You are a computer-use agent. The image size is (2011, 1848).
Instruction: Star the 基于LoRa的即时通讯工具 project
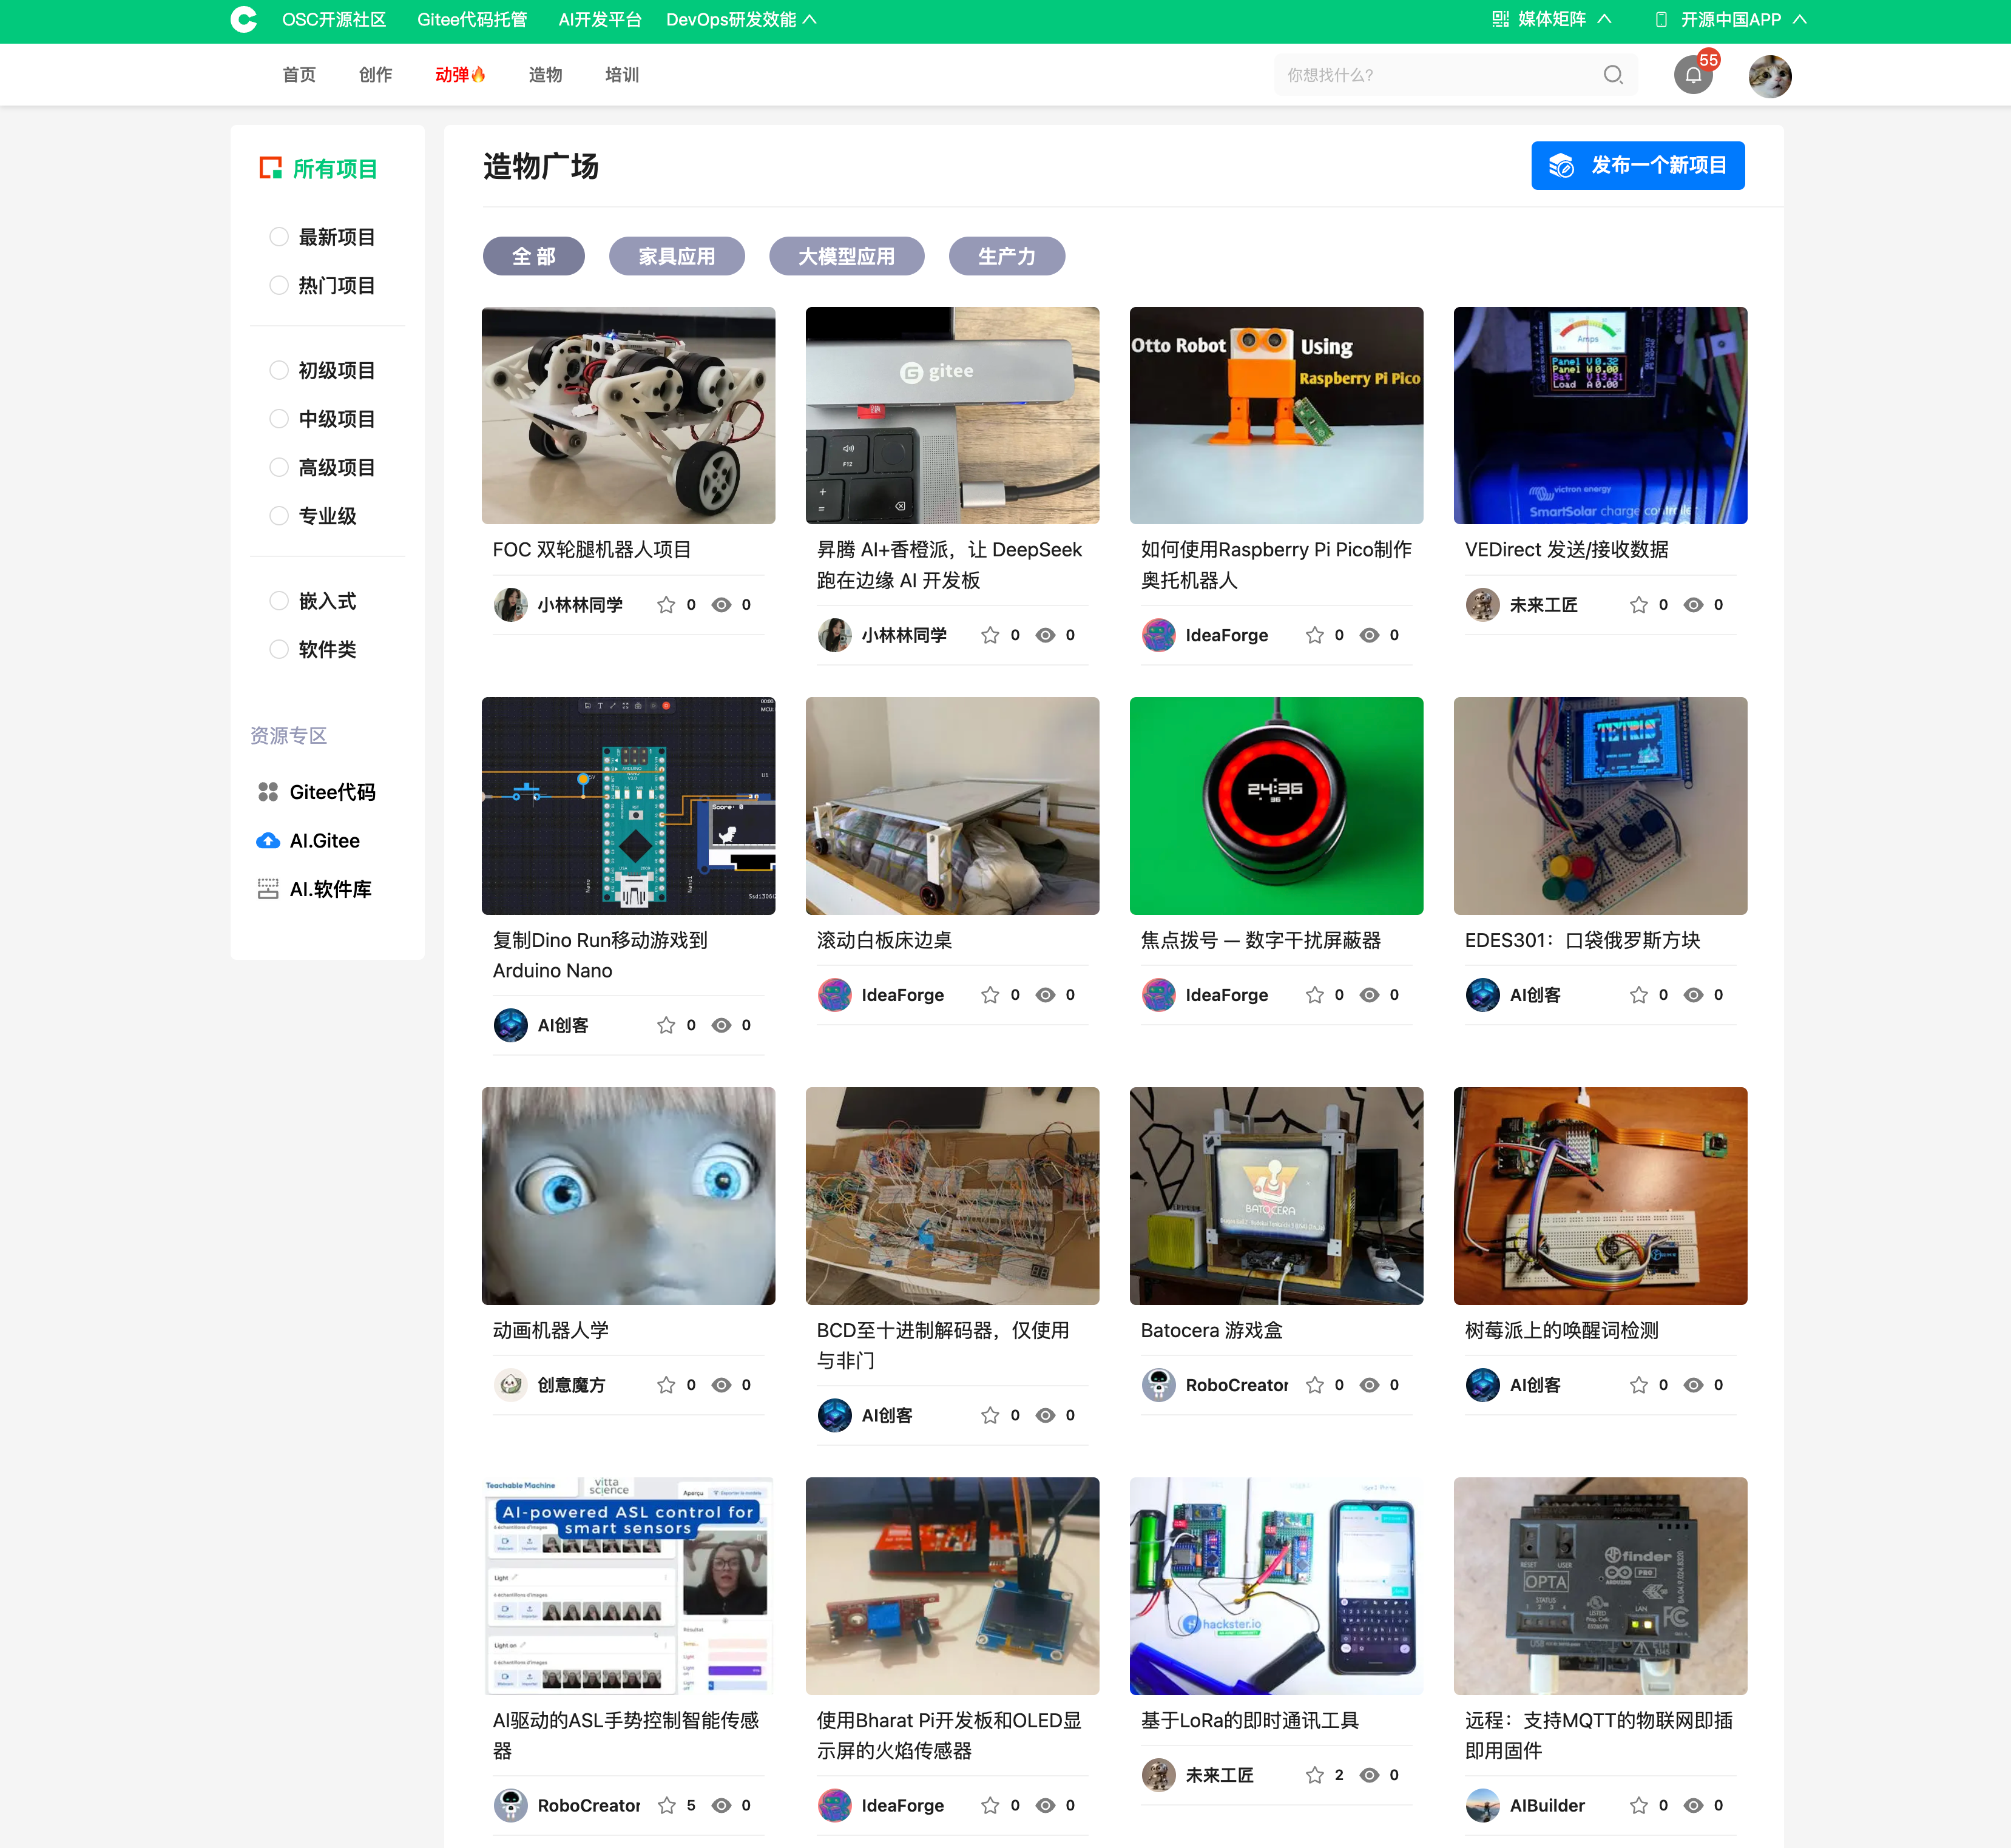pyautogui.click(x=1314, y=1775)
